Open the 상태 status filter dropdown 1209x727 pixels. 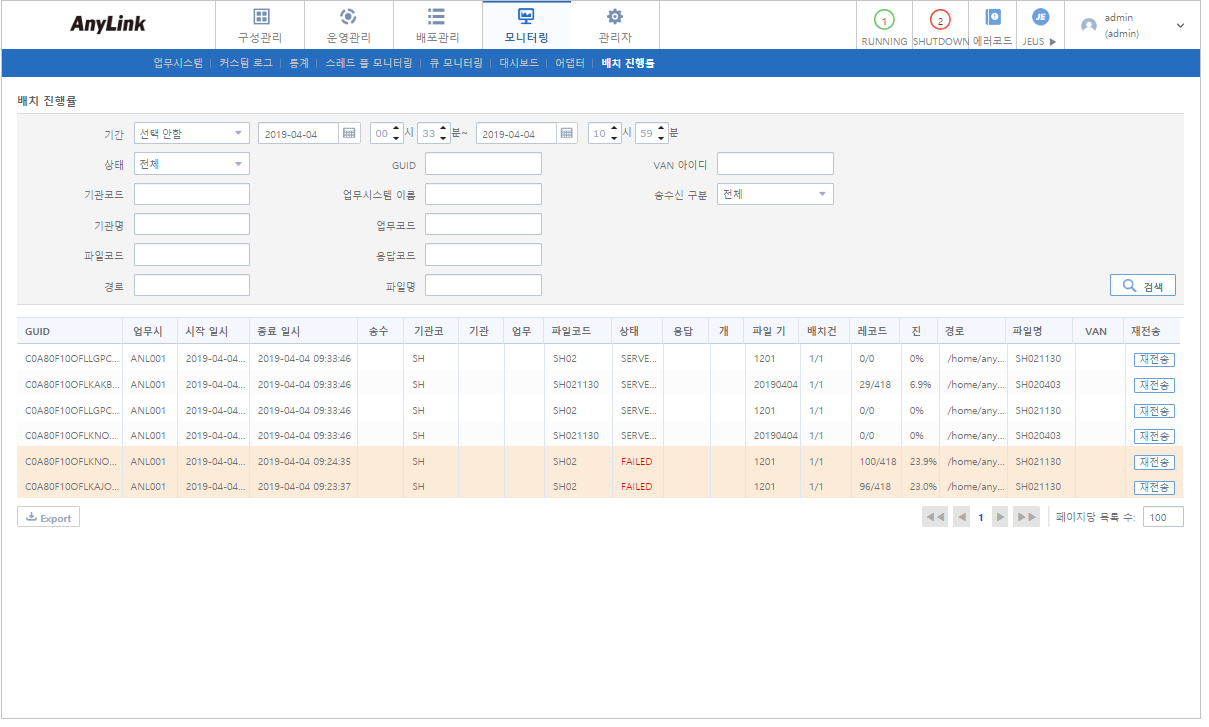pos(191,163)
